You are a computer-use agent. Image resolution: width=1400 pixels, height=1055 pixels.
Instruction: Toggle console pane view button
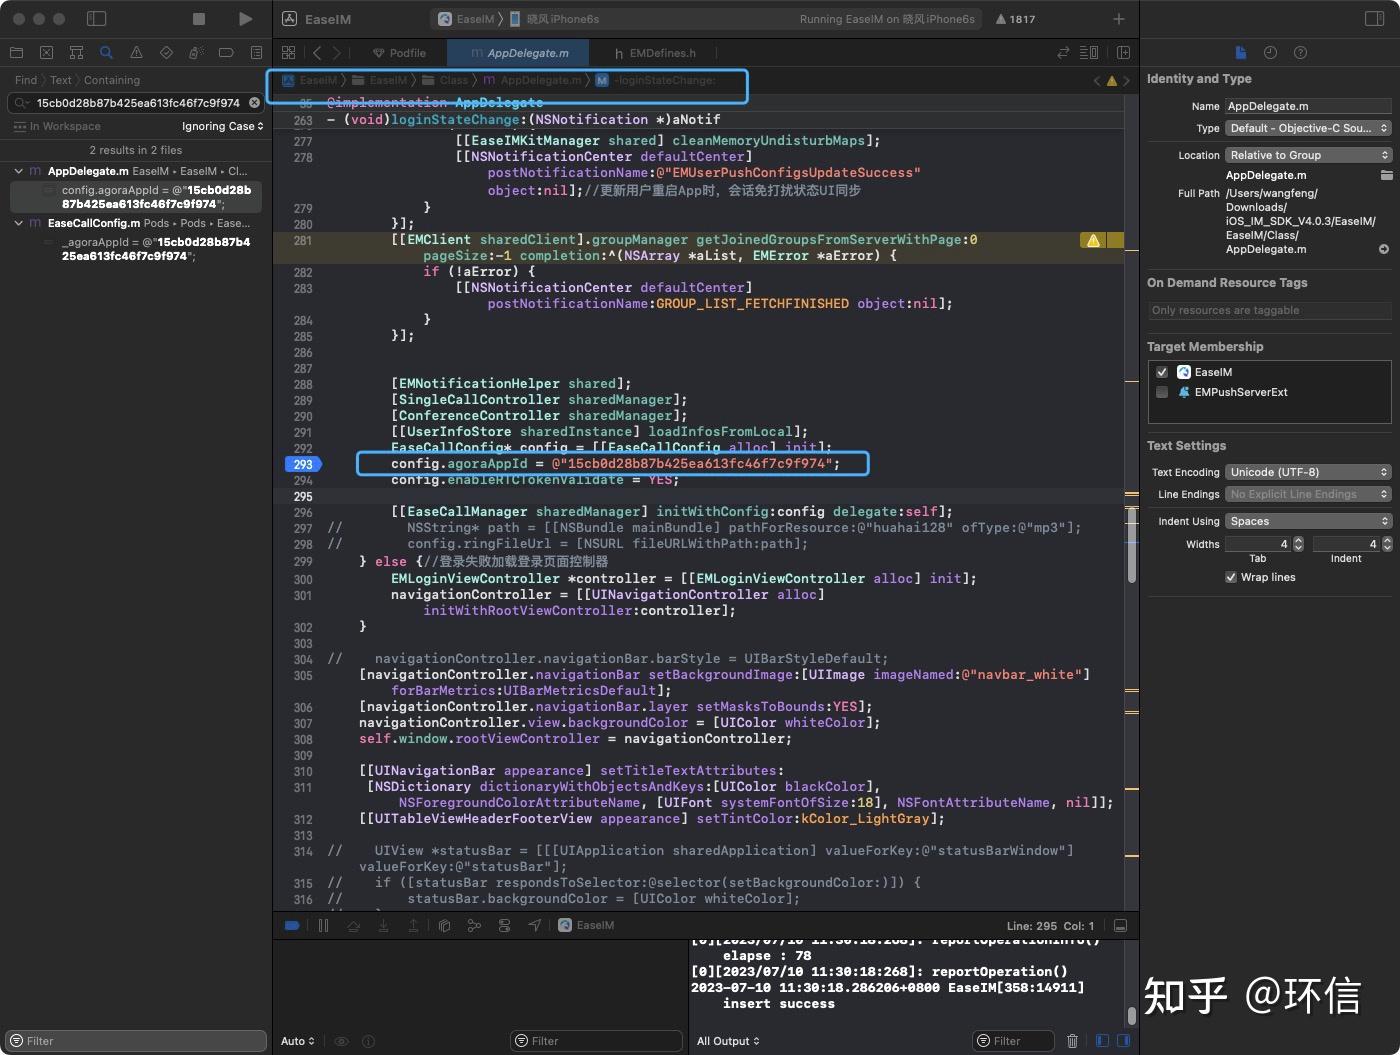1123,1041
